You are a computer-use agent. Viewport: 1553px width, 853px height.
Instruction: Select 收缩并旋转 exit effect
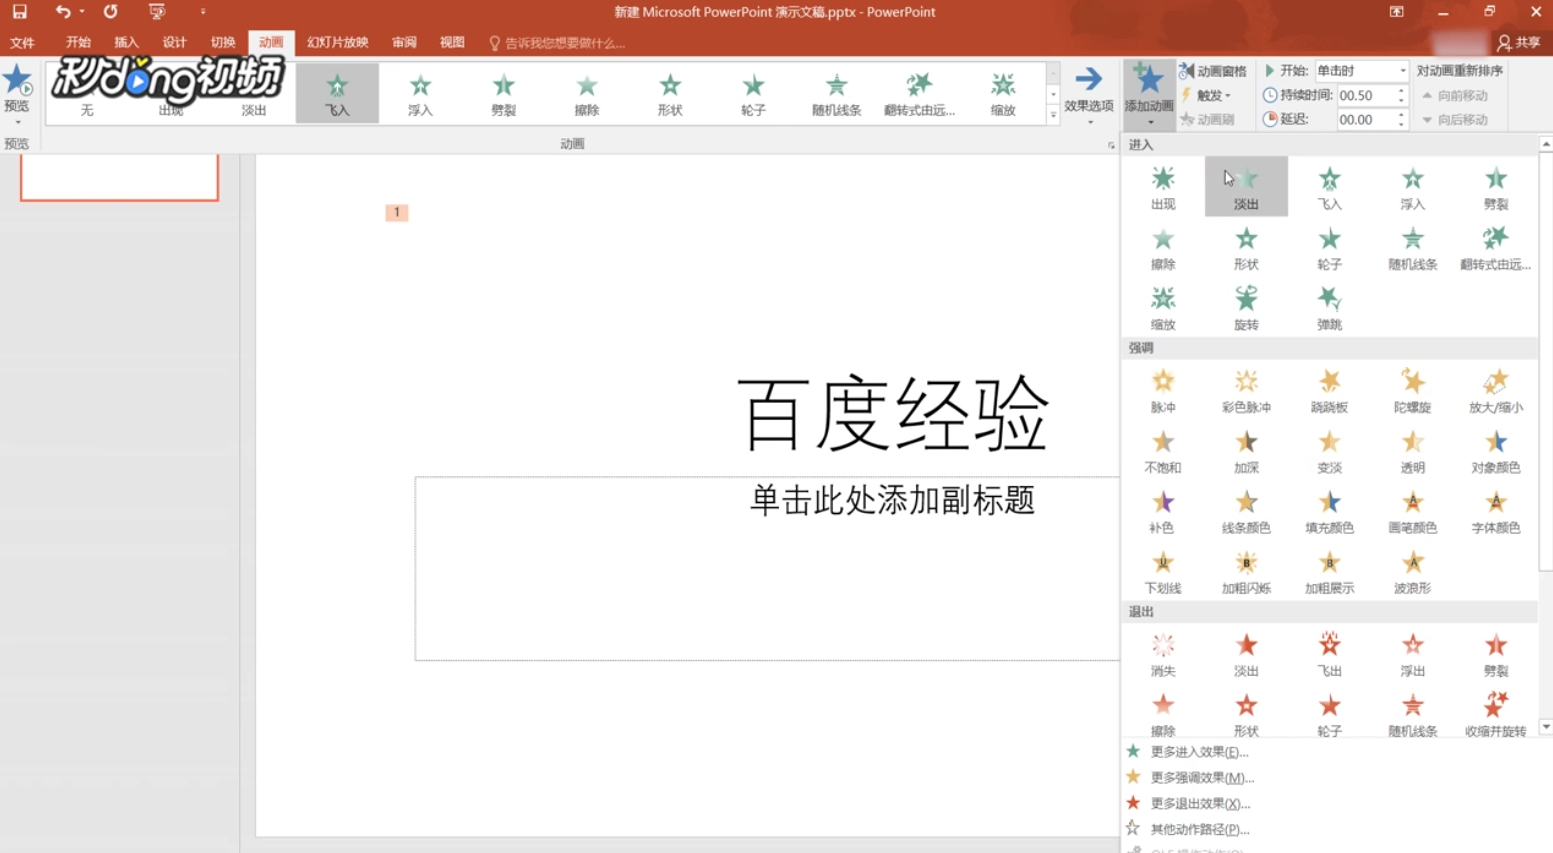1495,715
